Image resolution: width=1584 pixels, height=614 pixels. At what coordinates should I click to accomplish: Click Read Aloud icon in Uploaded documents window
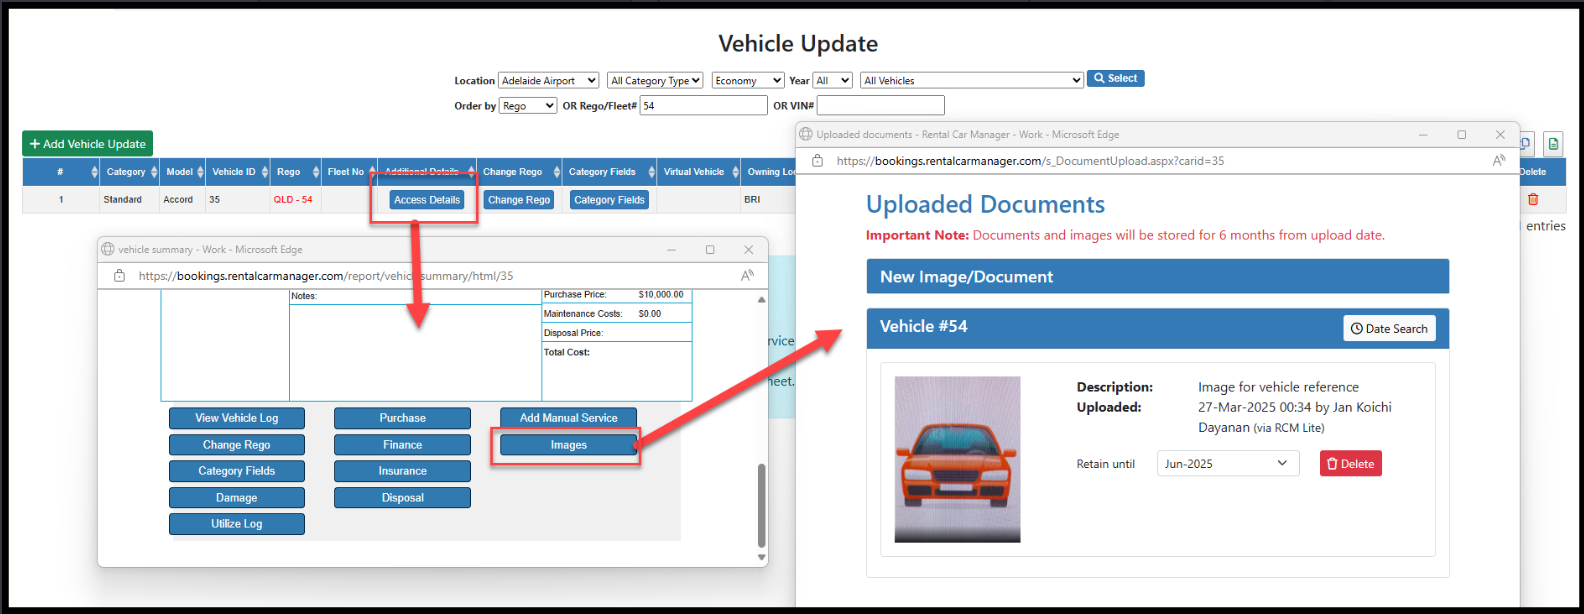pyautogui.click(x=1498, y=161)
